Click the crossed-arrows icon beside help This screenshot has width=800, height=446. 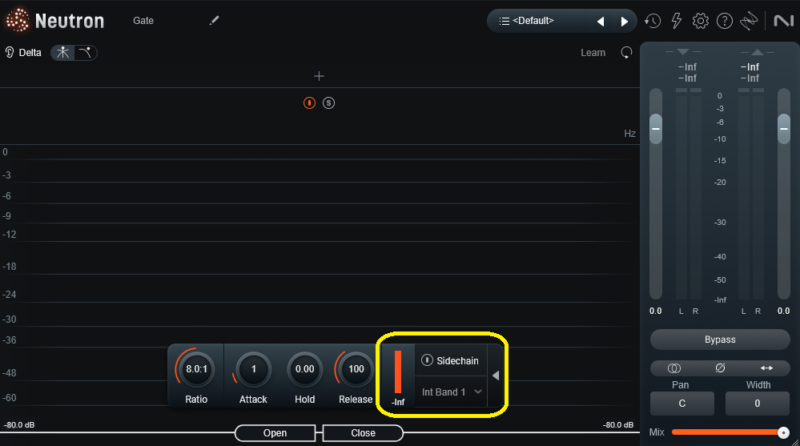[749, 21]
